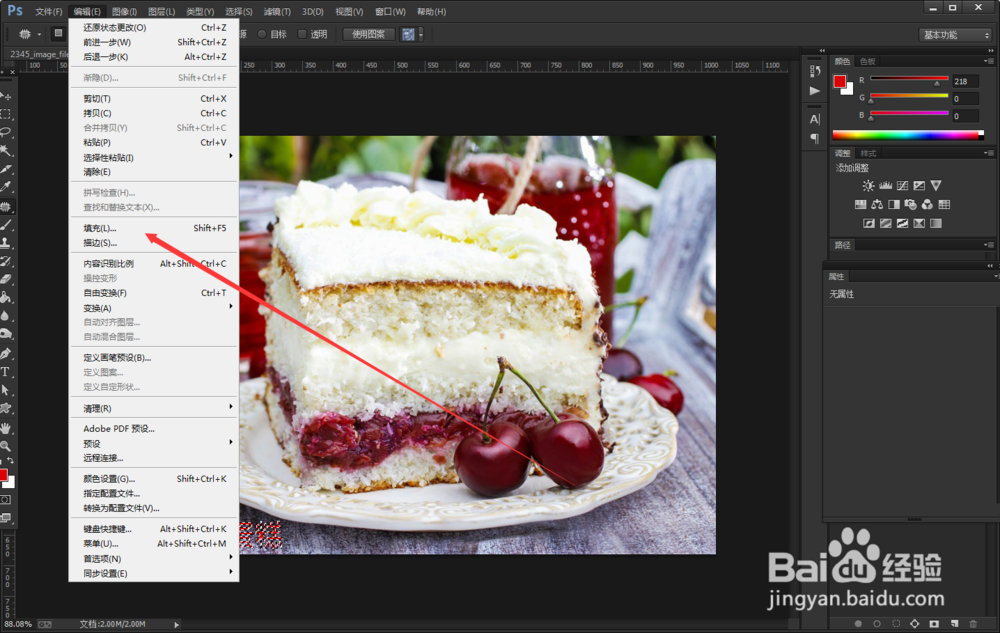This screenshot has width=1000, height=633.
Task: Add an Exposure adjustment
Action: pos(919,186)
